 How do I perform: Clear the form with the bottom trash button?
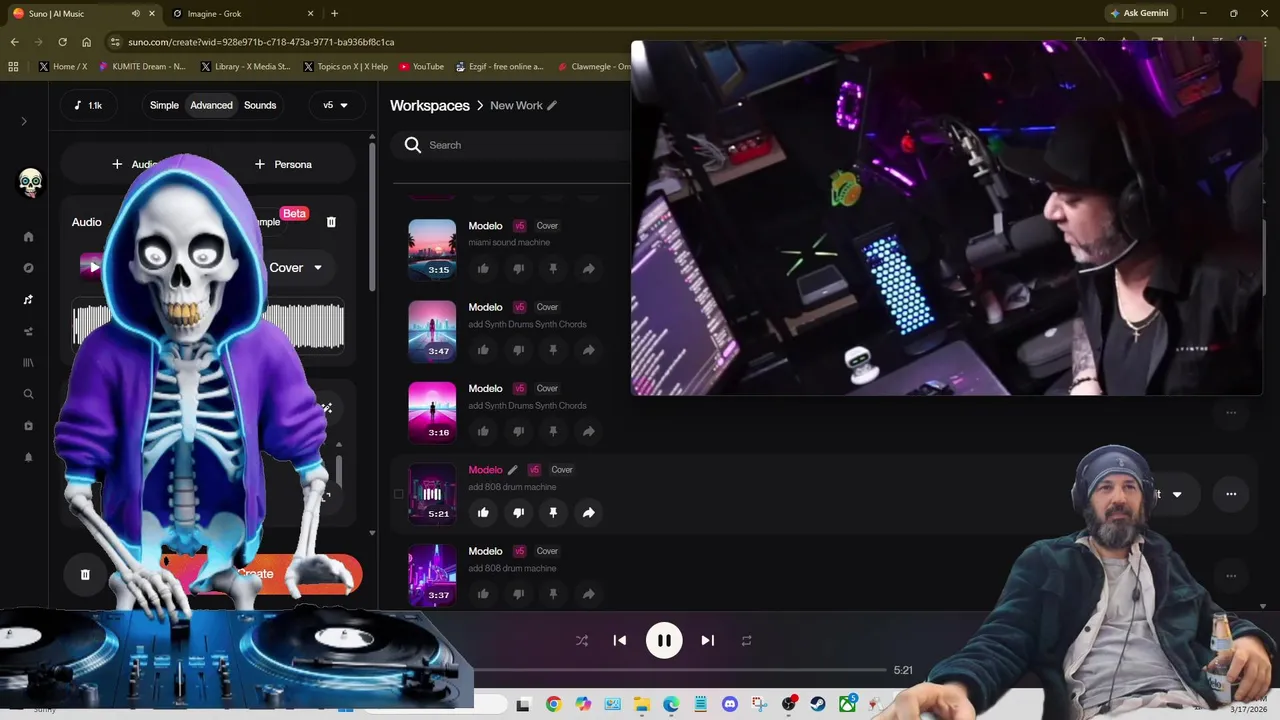point(85,574)
